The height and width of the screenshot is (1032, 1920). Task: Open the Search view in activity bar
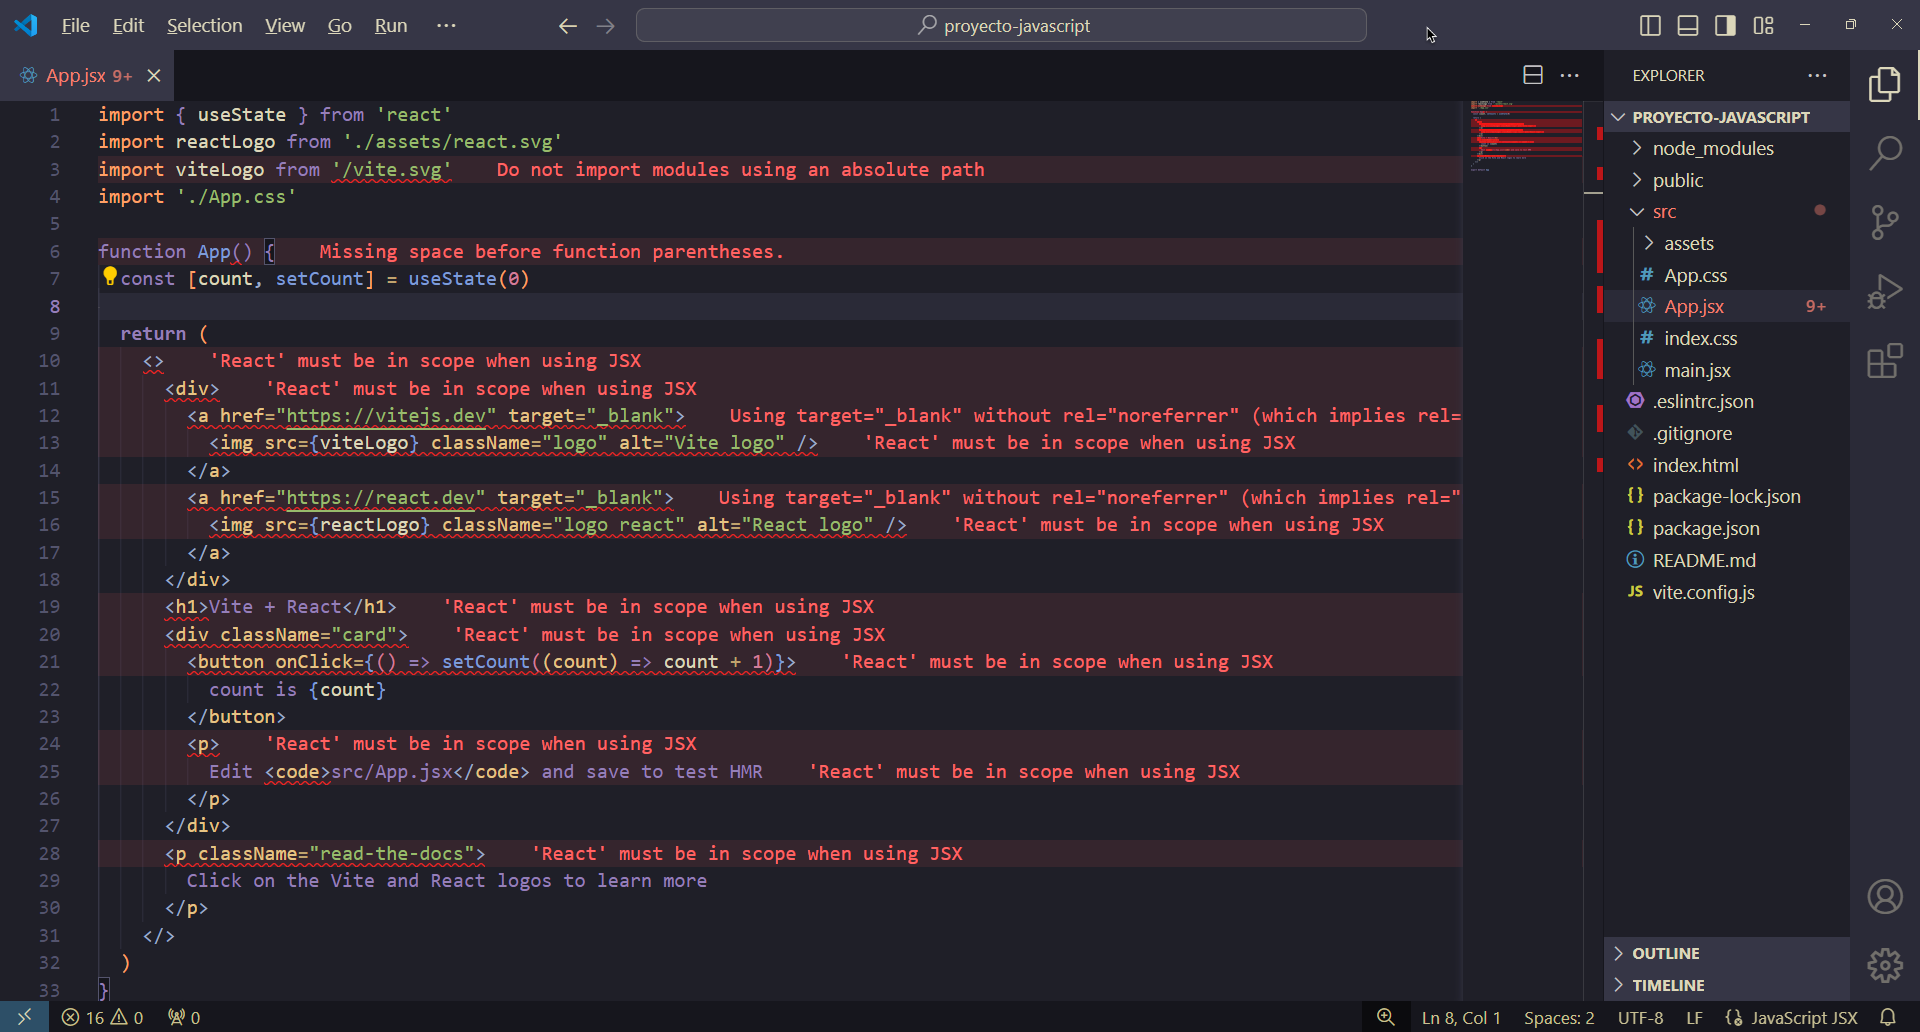[x=1885, y=153]
